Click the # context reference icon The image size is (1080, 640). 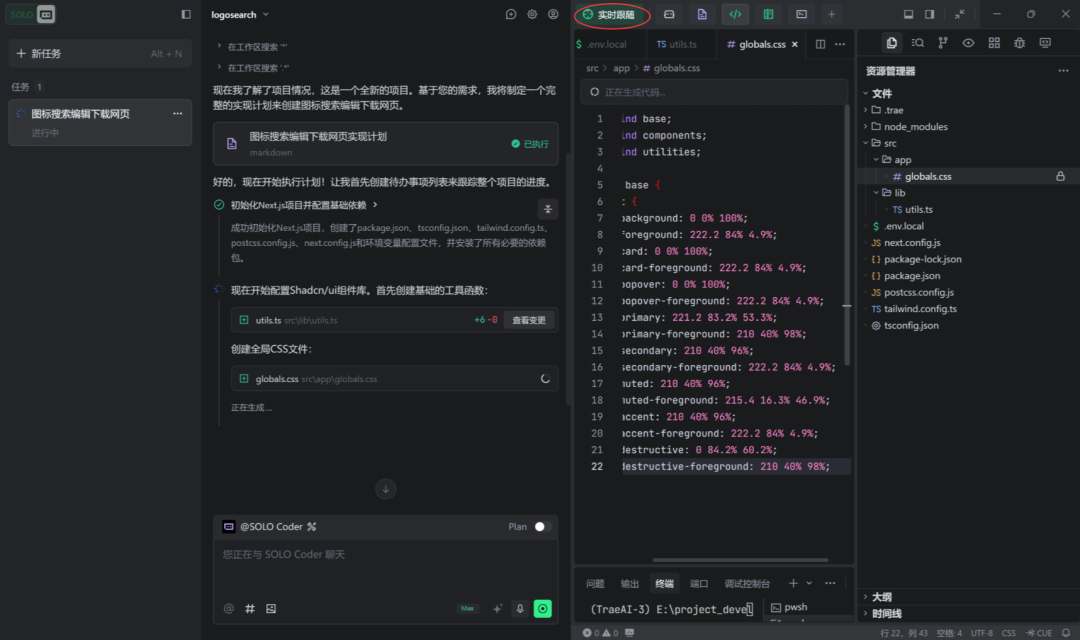click(x=250, y=608)
